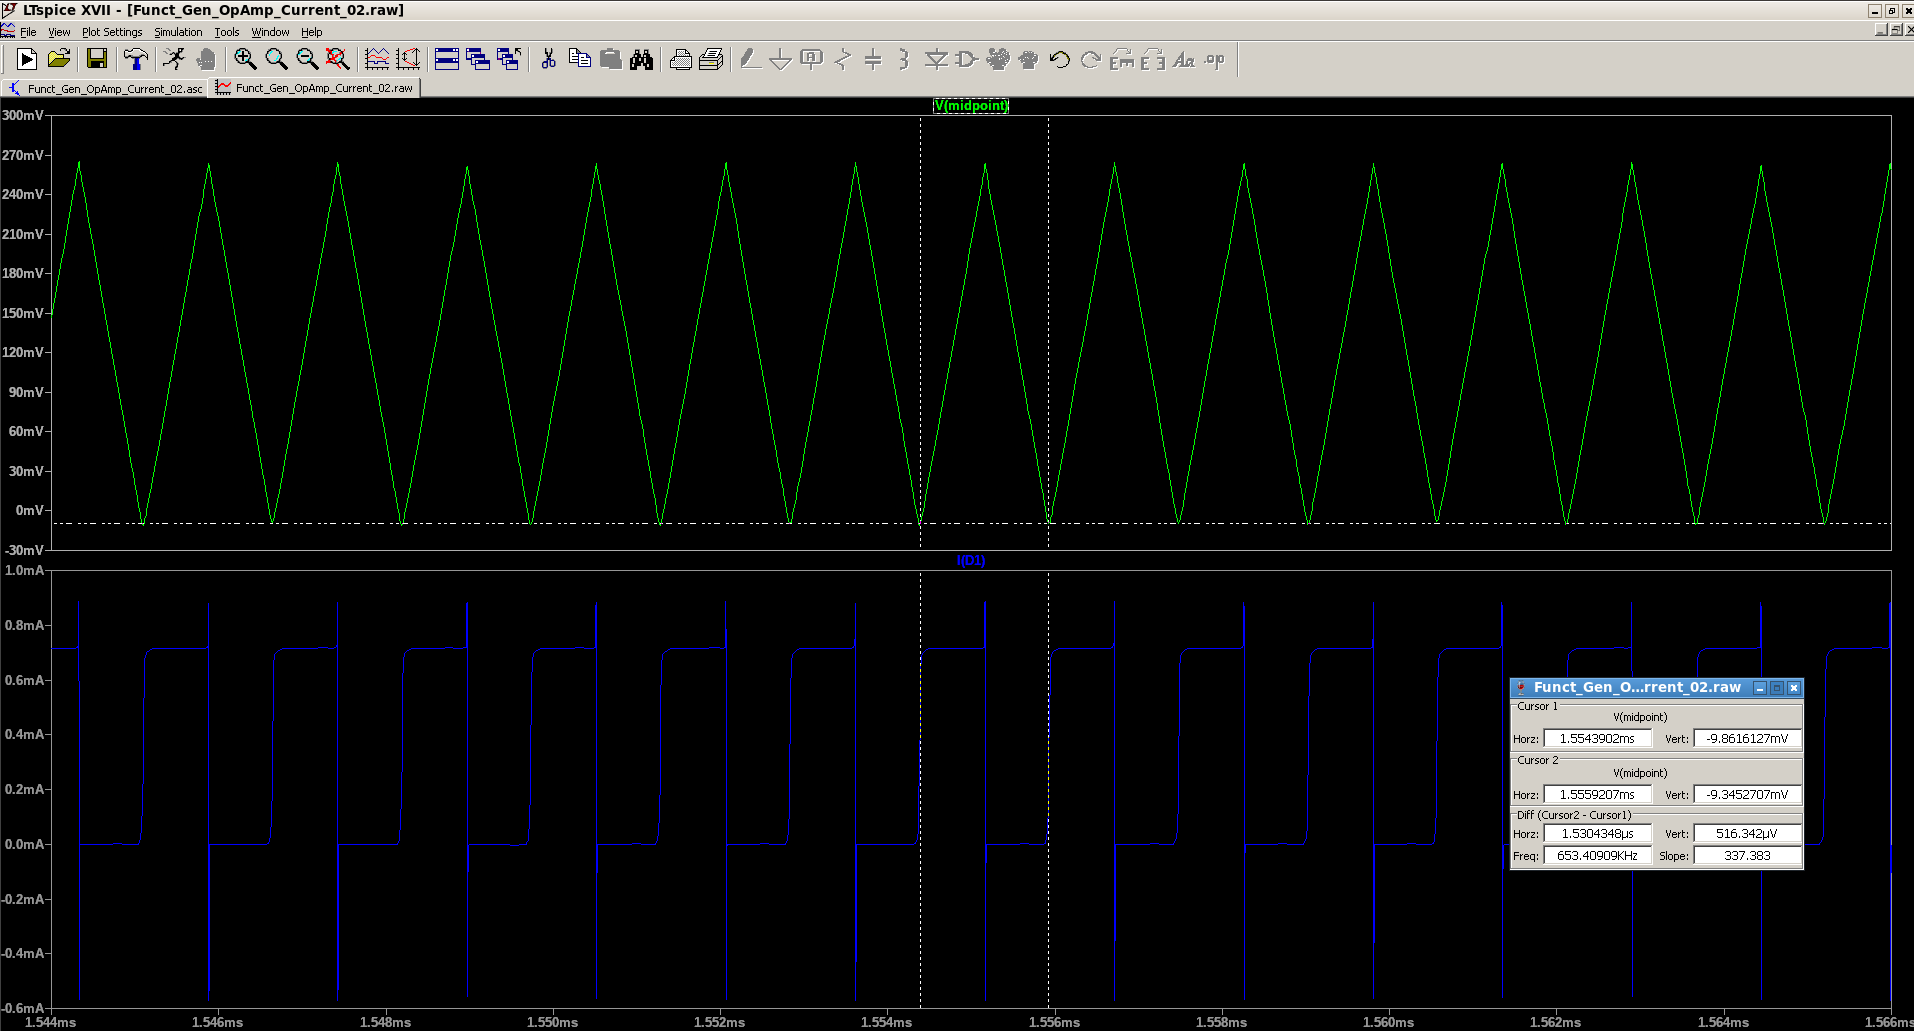Click Cursor 2 Horz value field

point(1597,795)
